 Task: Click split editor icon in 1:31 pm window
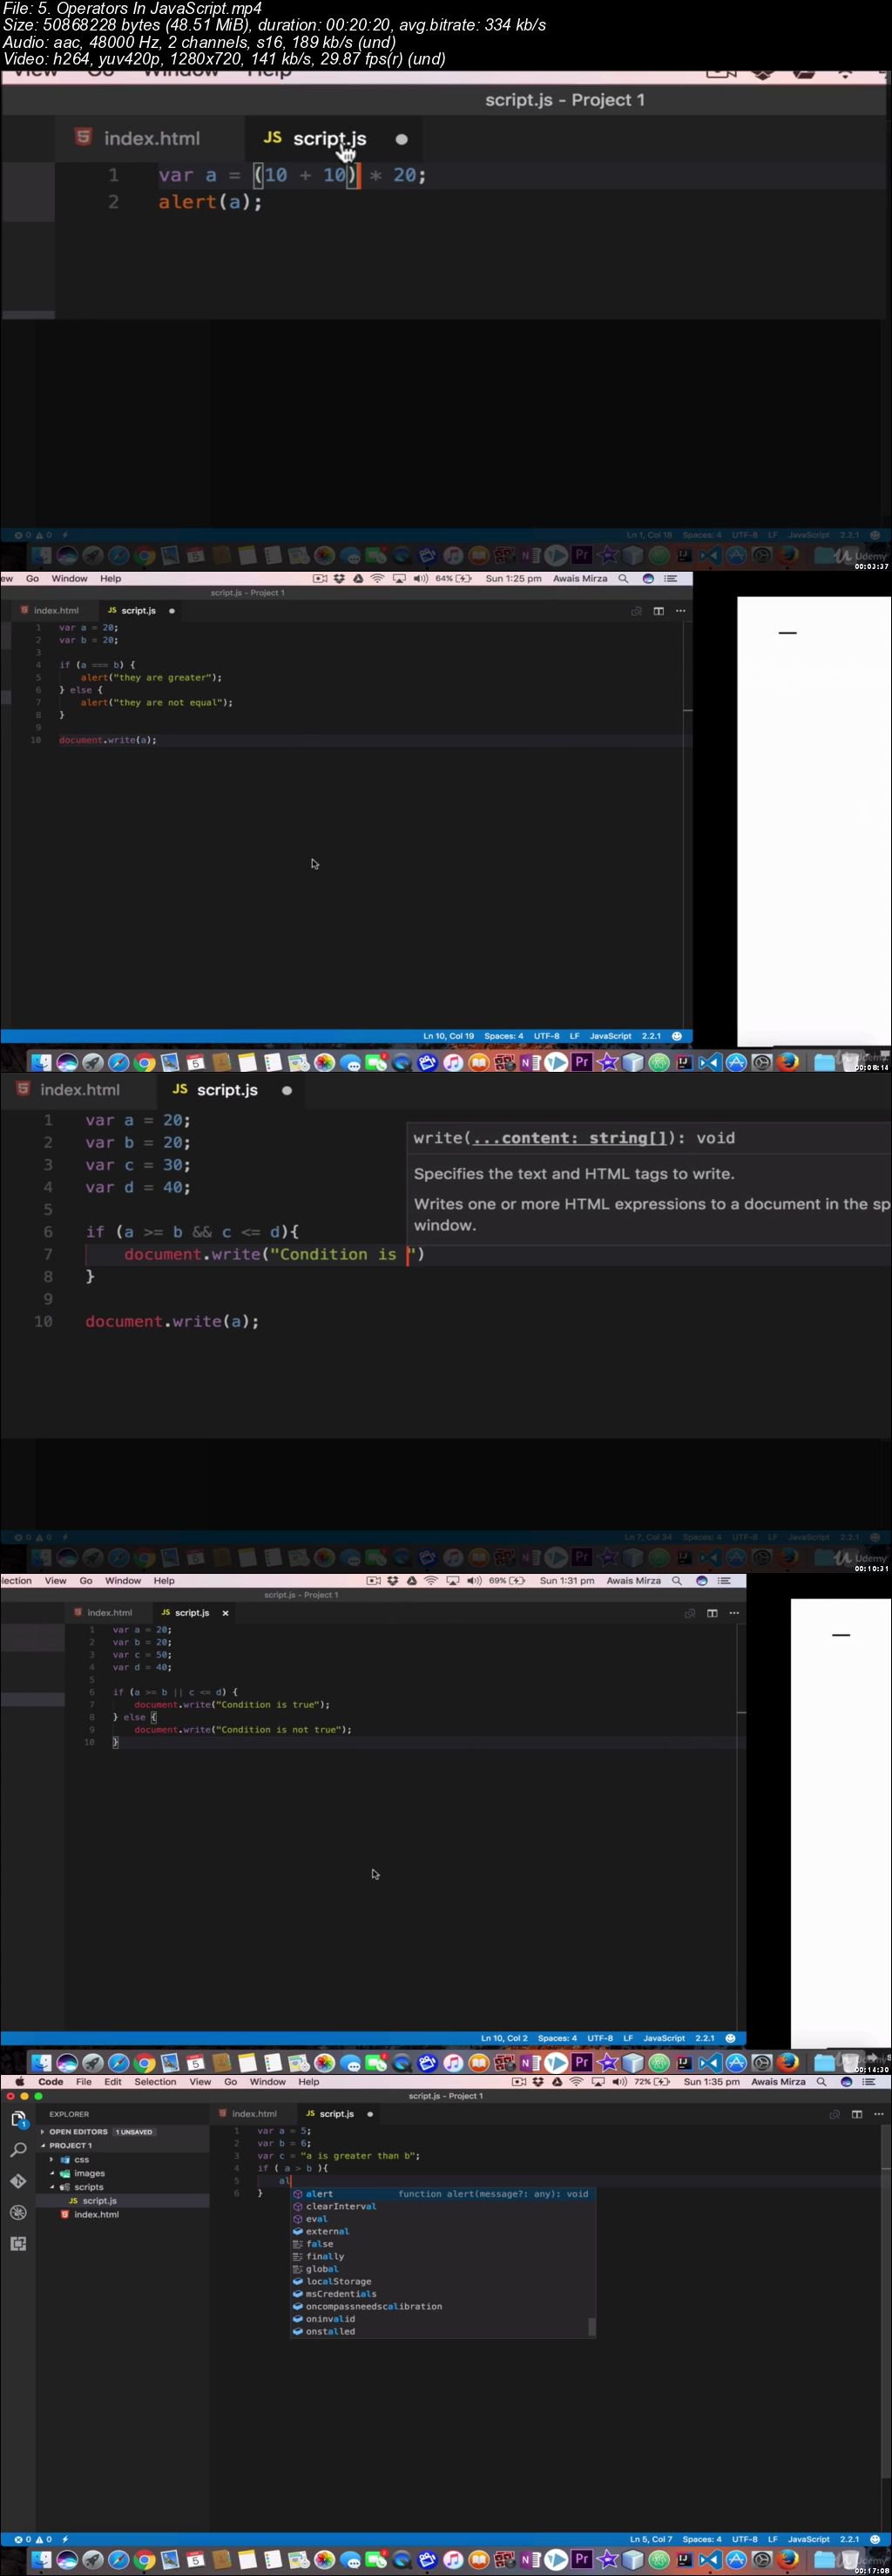(712, 1613)
